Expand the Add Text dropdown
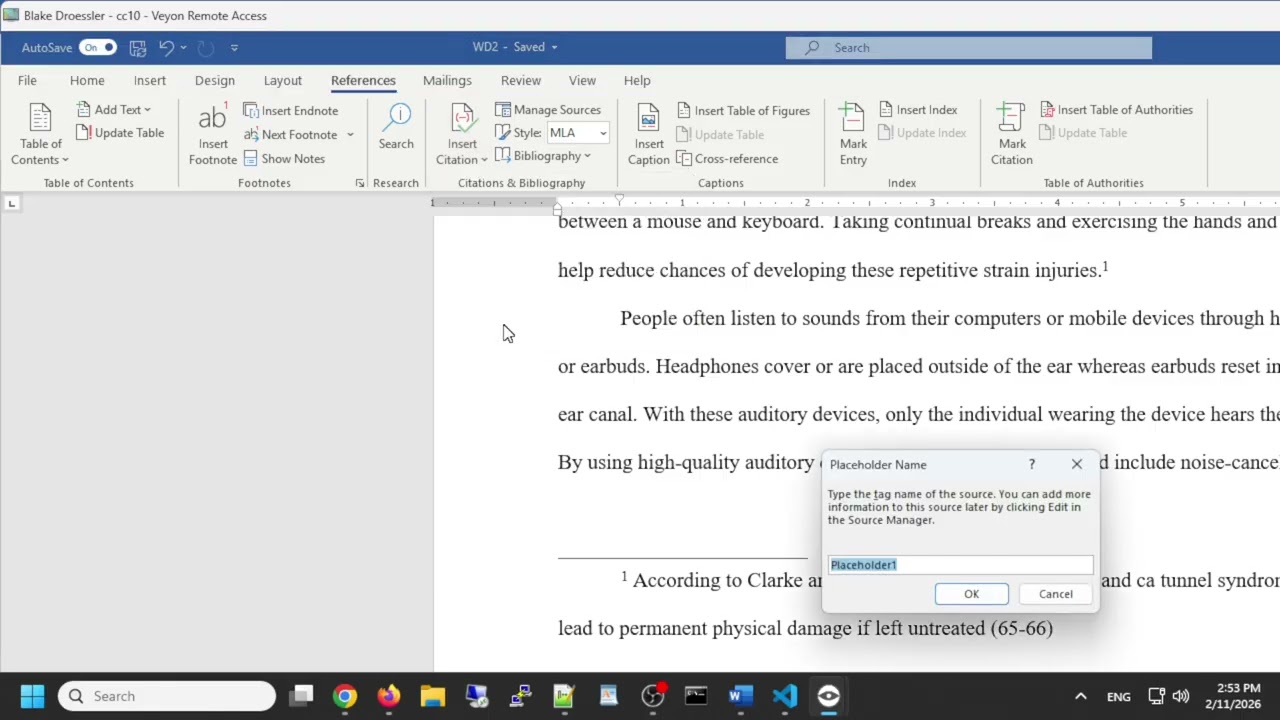1280x720 pixels. [114, 110]
